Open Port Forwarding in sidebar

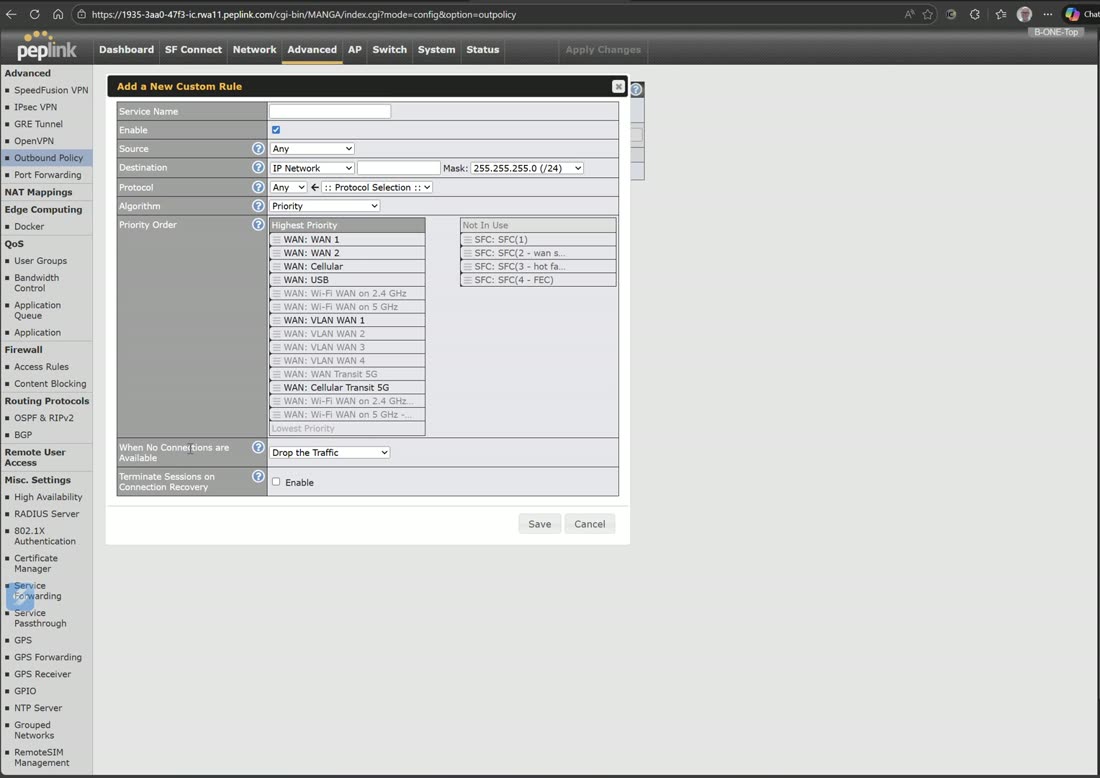(x=48, y=175)
